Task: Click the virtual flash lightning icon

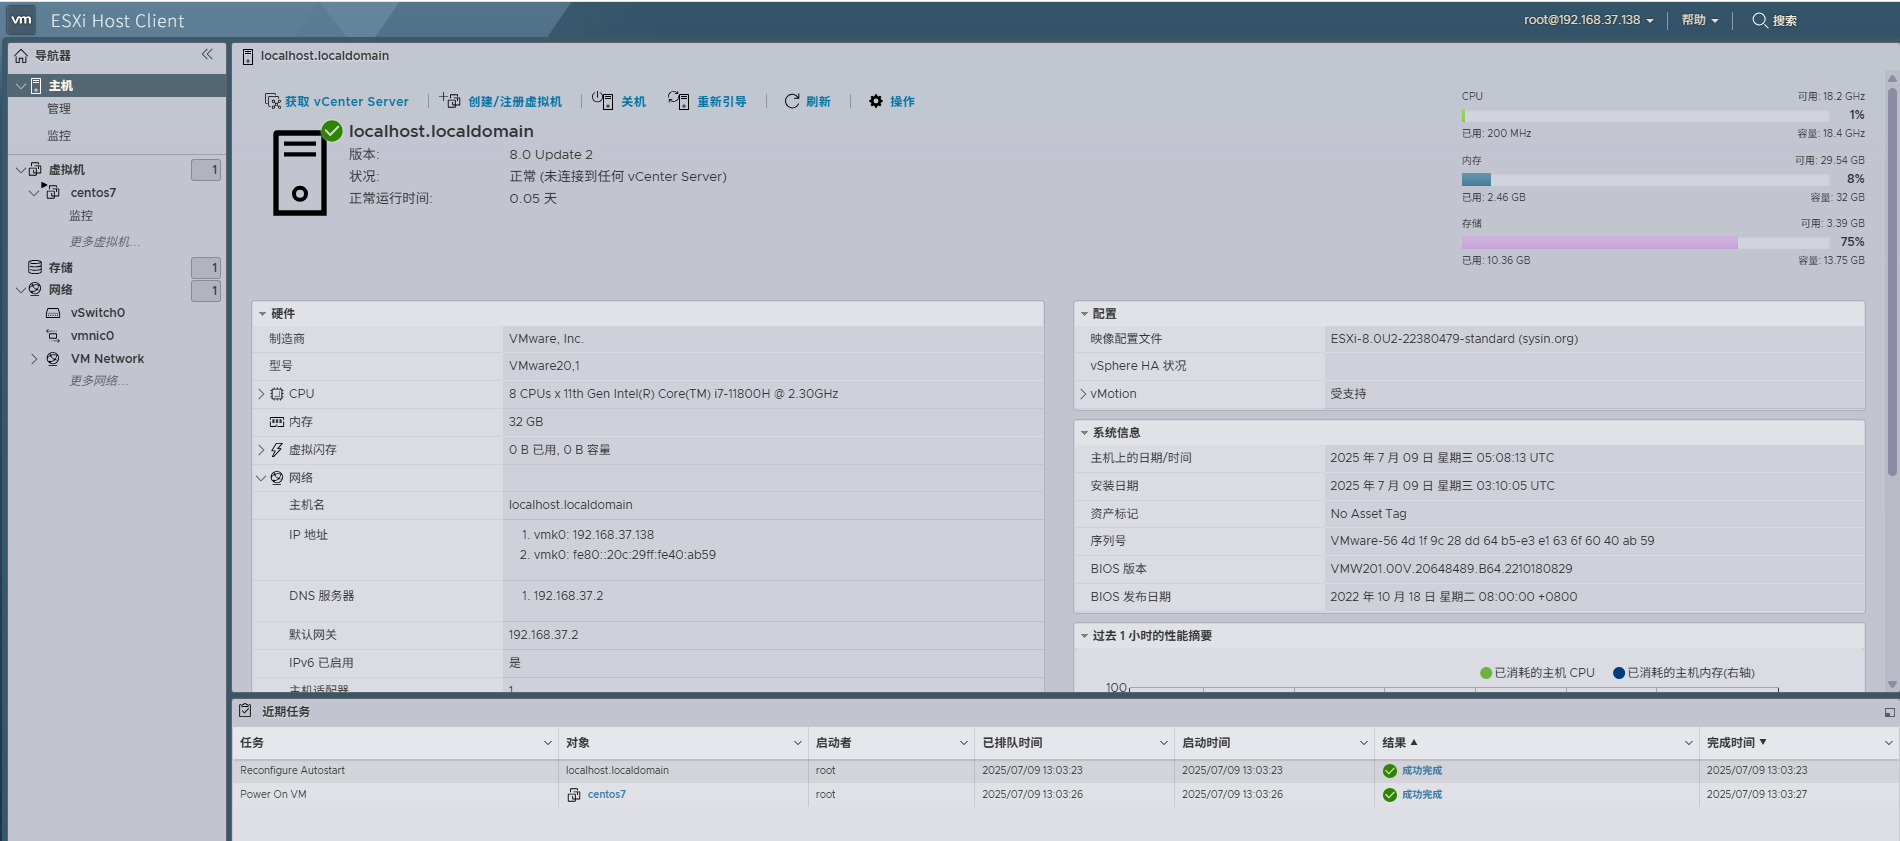Action: [x=277, y=450]
